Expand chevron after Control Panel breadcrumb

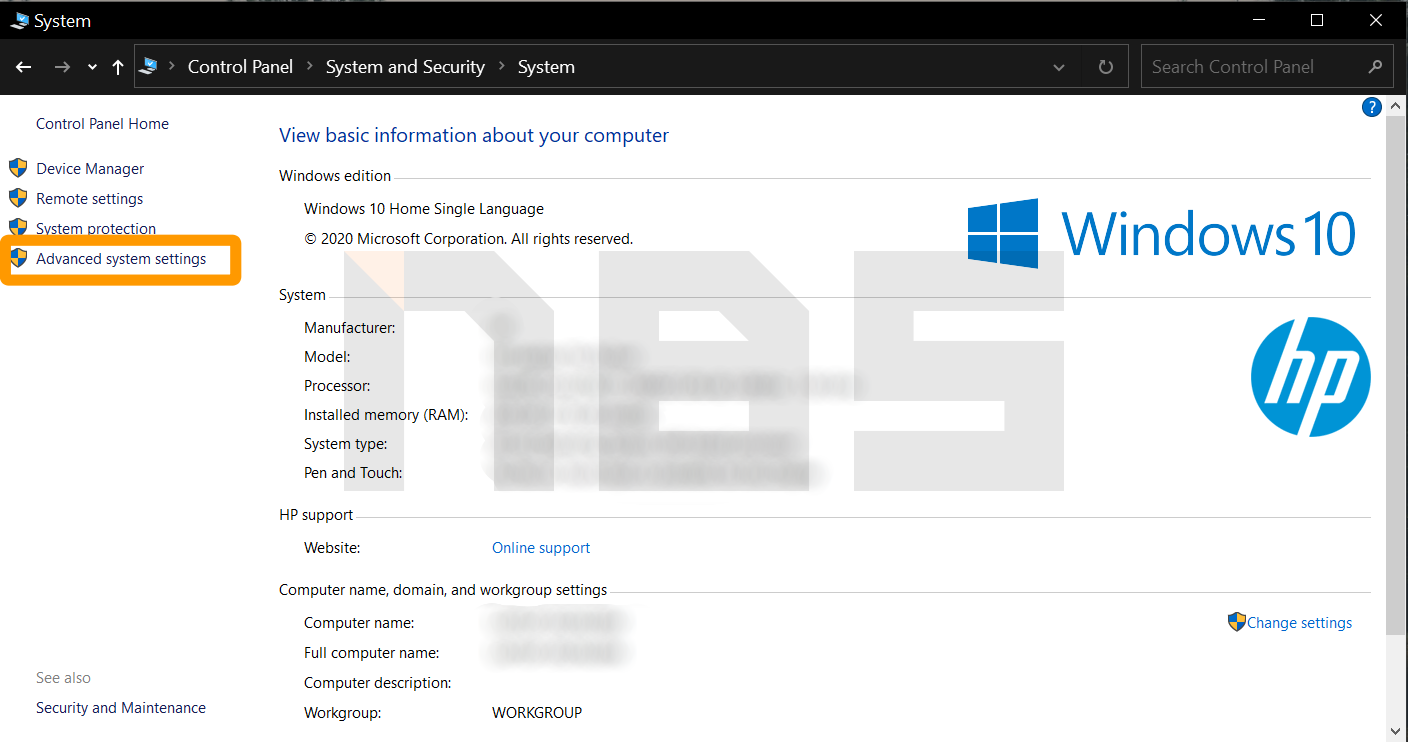309,67
